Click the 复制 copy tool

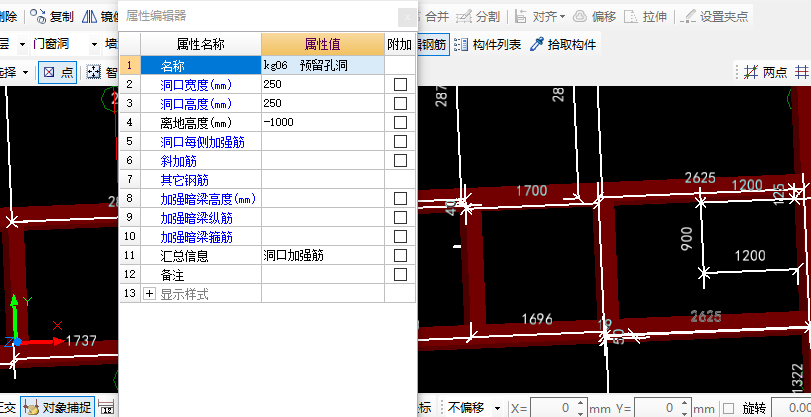tap(52, 17)
